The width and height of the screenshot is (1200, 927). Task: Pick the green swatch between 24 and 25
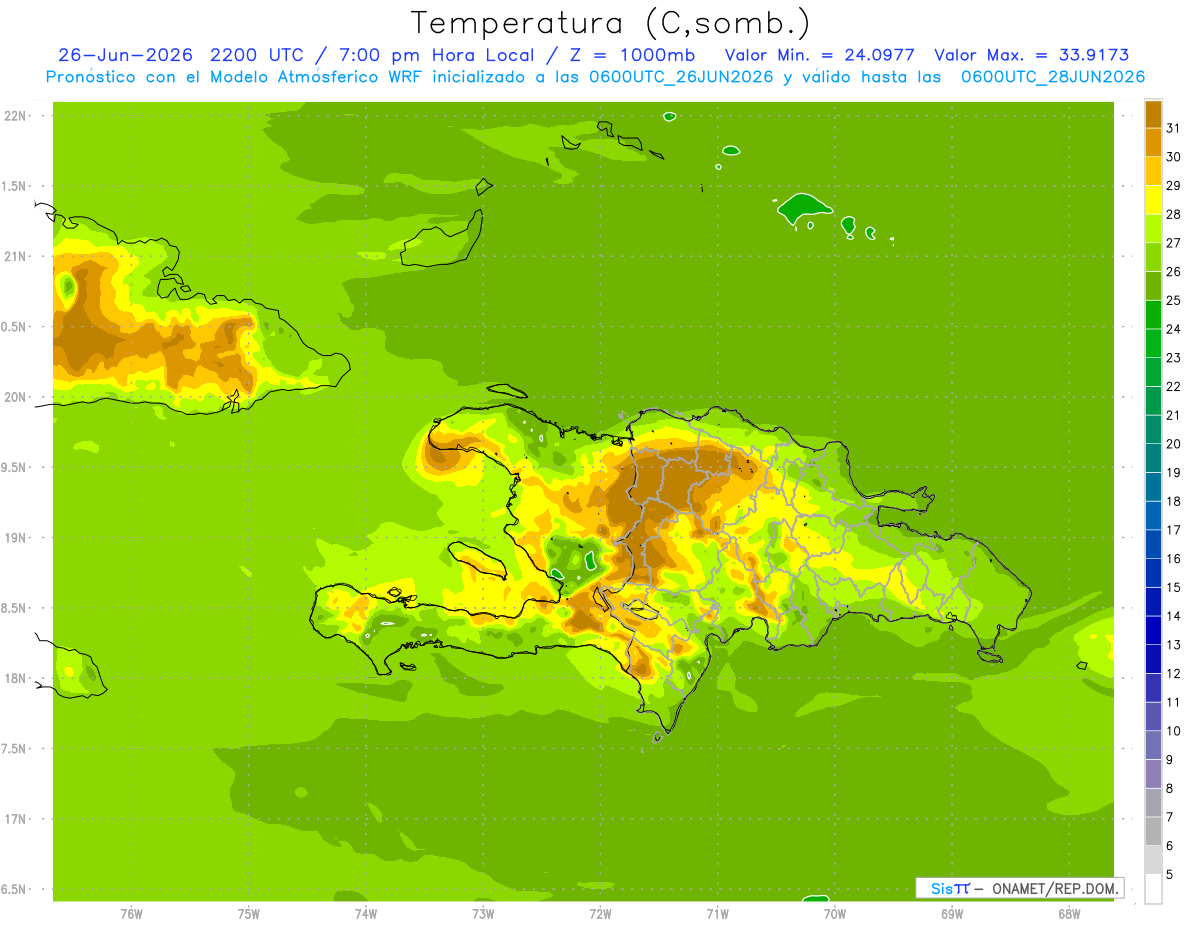[1153, 314]
